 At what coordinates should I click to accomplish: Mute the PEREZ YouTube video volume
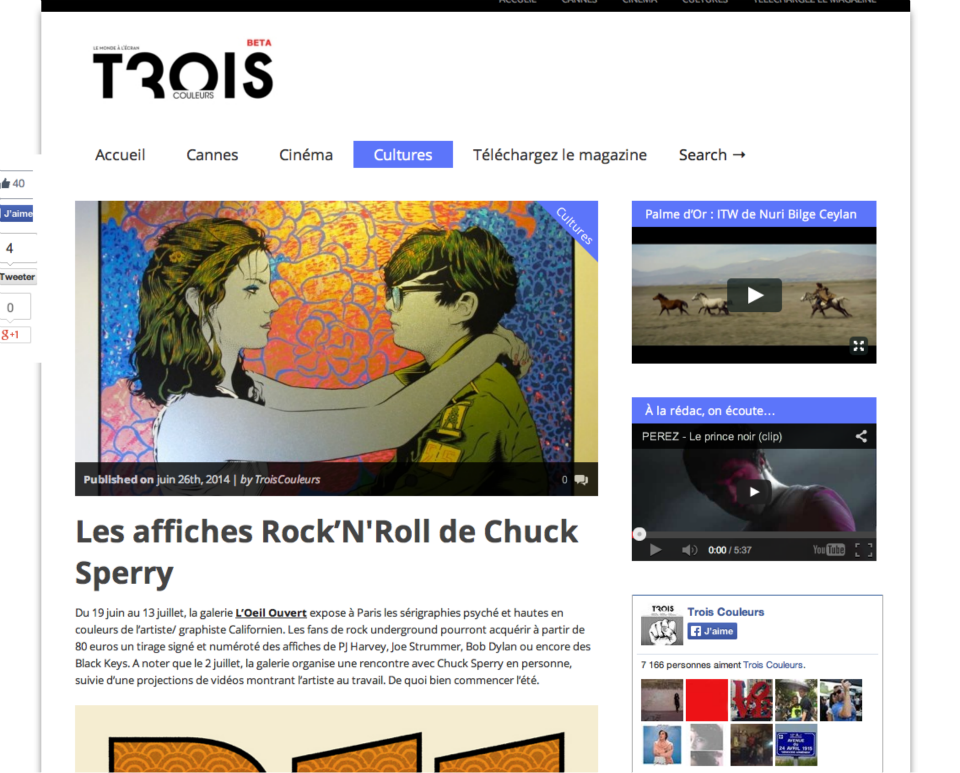tap(689, 550)
